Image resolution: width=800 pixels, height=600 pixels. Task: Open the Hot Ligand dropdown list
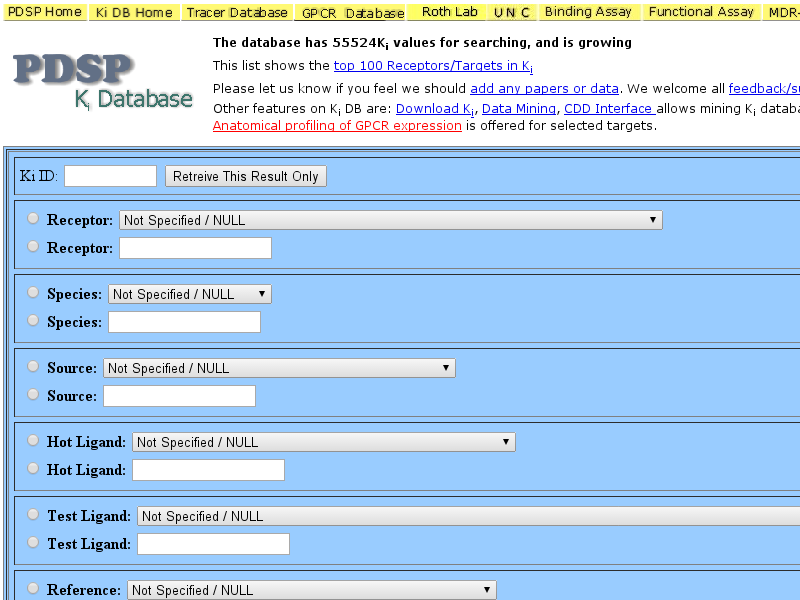click(323, 442)
